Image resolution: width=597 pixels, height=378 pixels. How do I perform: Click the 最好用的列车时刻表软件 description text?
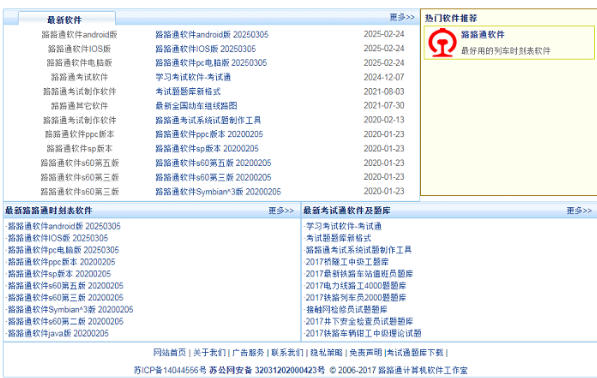506,51
